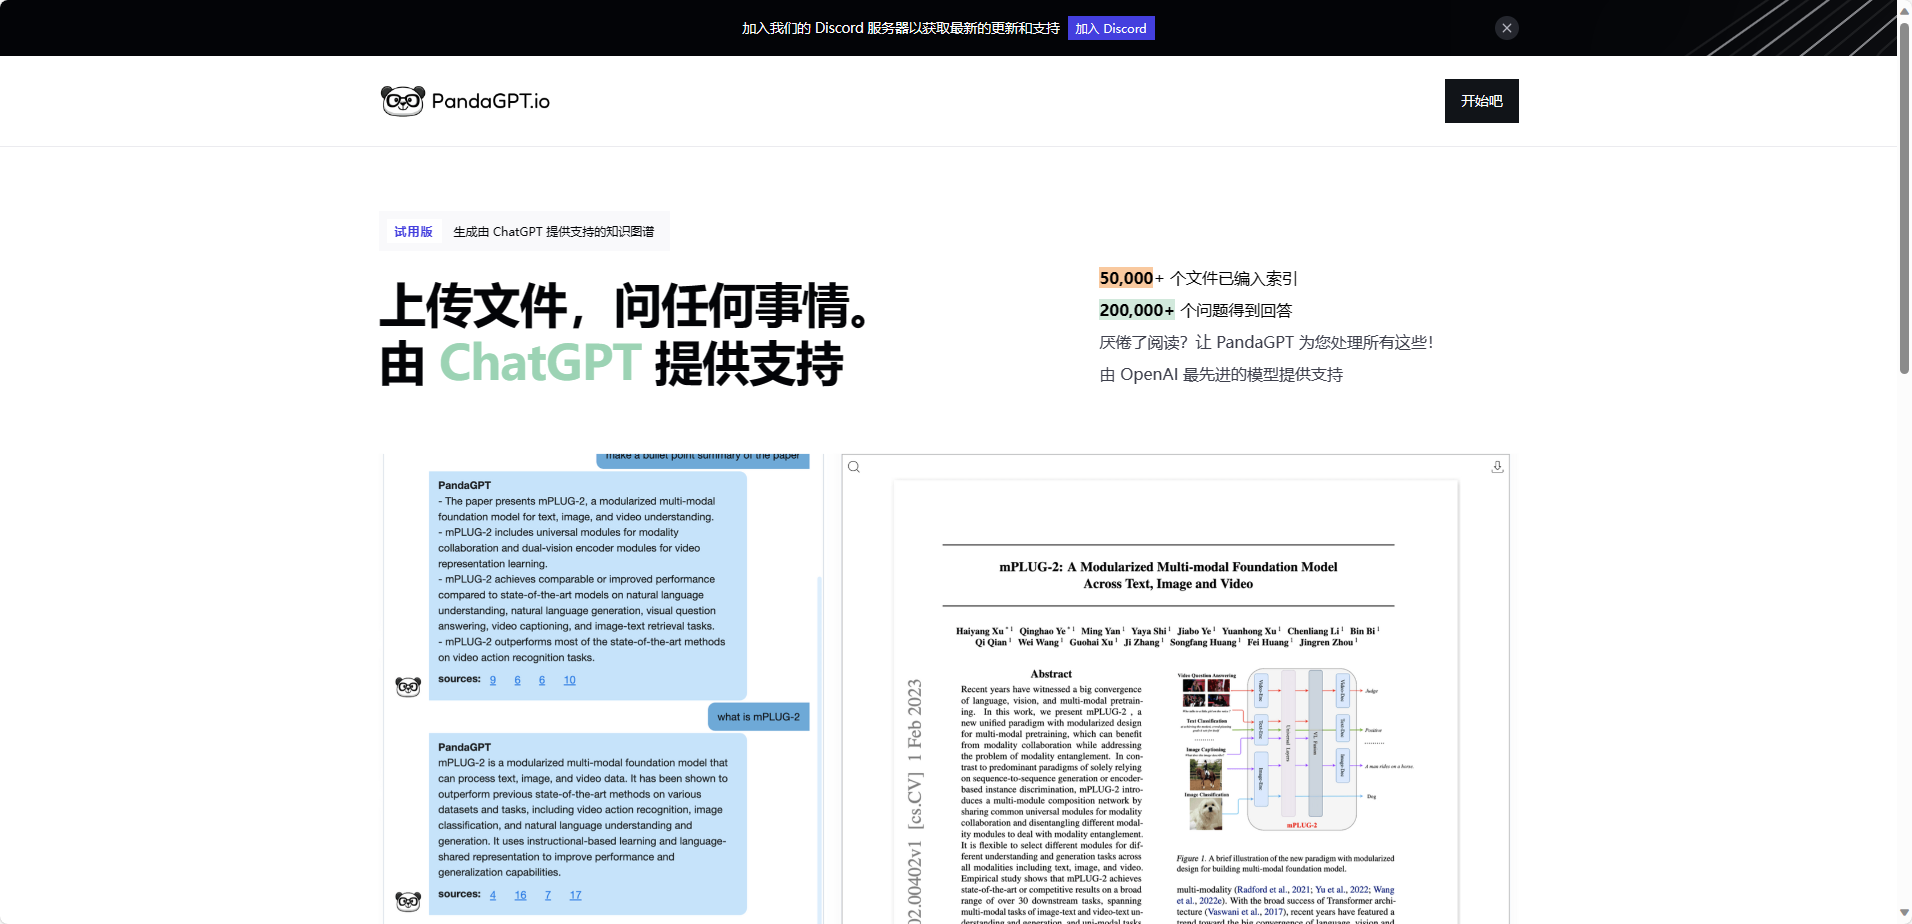Click the 开始吧 start button
Screen dimensions: 1912x924
coord(1482,101)
